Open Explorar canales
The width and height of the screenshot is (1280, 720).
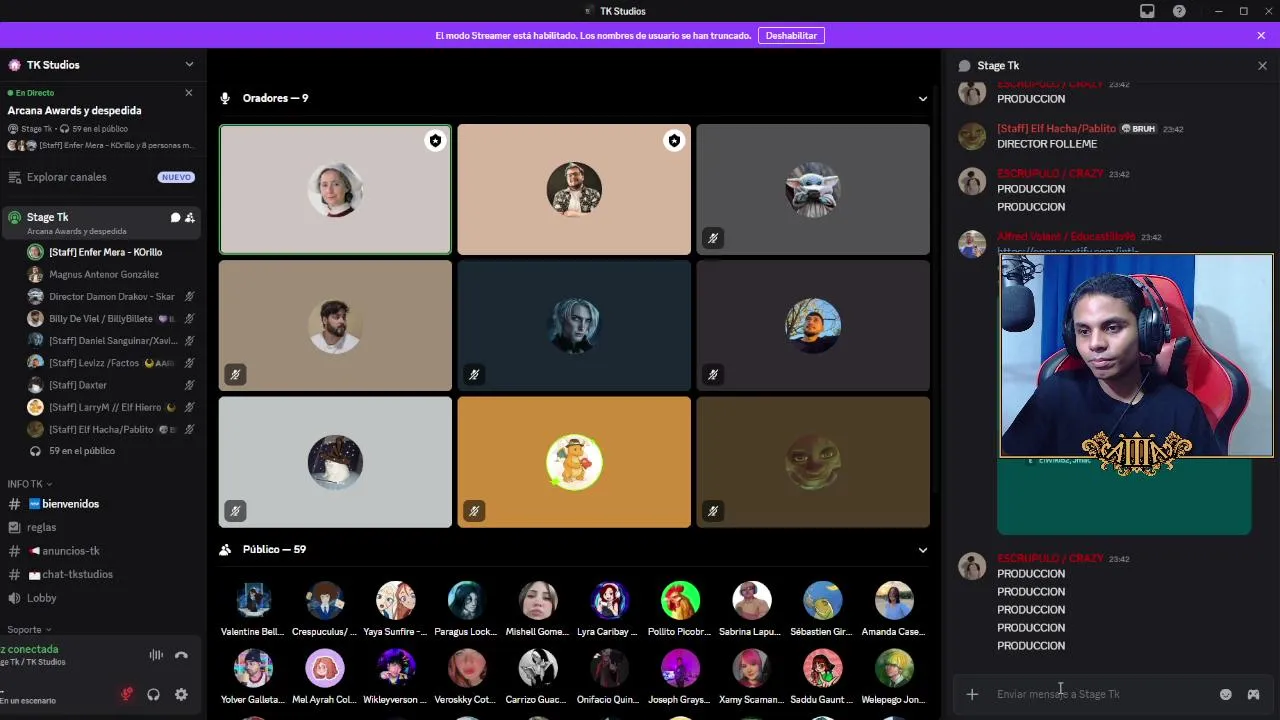coord(66,177)
